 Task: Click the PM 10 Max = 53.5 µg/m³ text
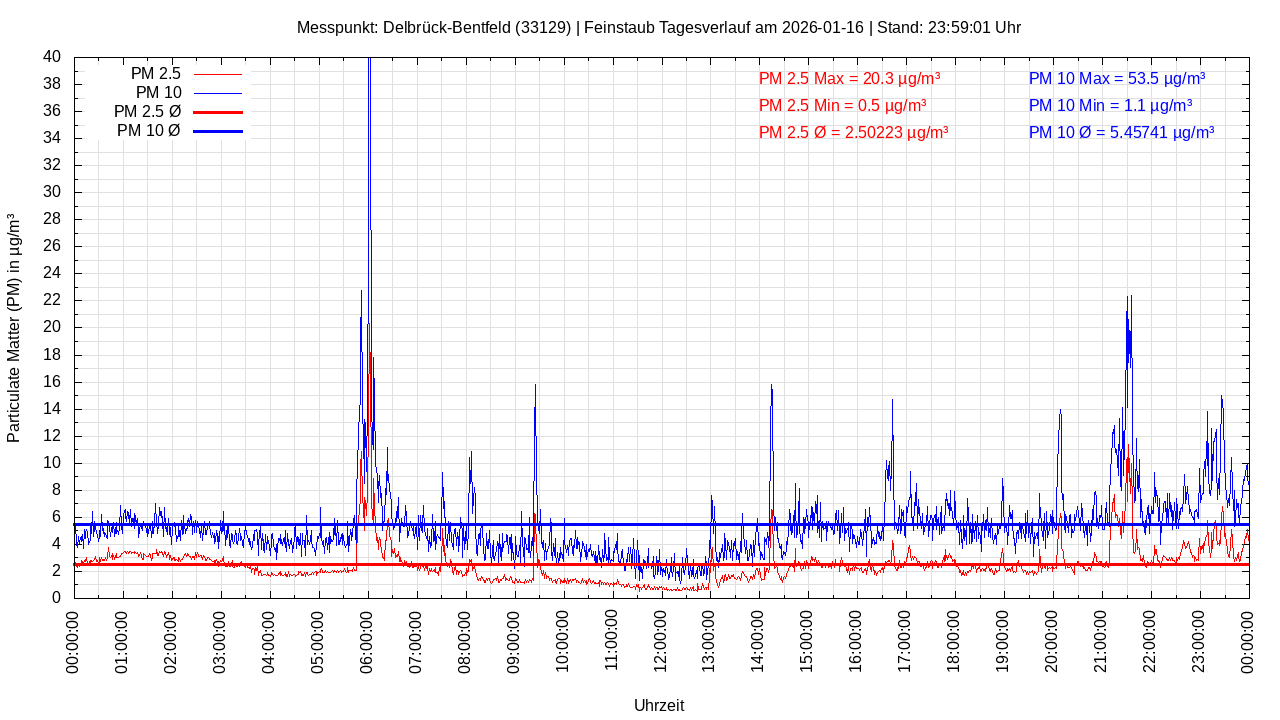[x=1116, y=78]
